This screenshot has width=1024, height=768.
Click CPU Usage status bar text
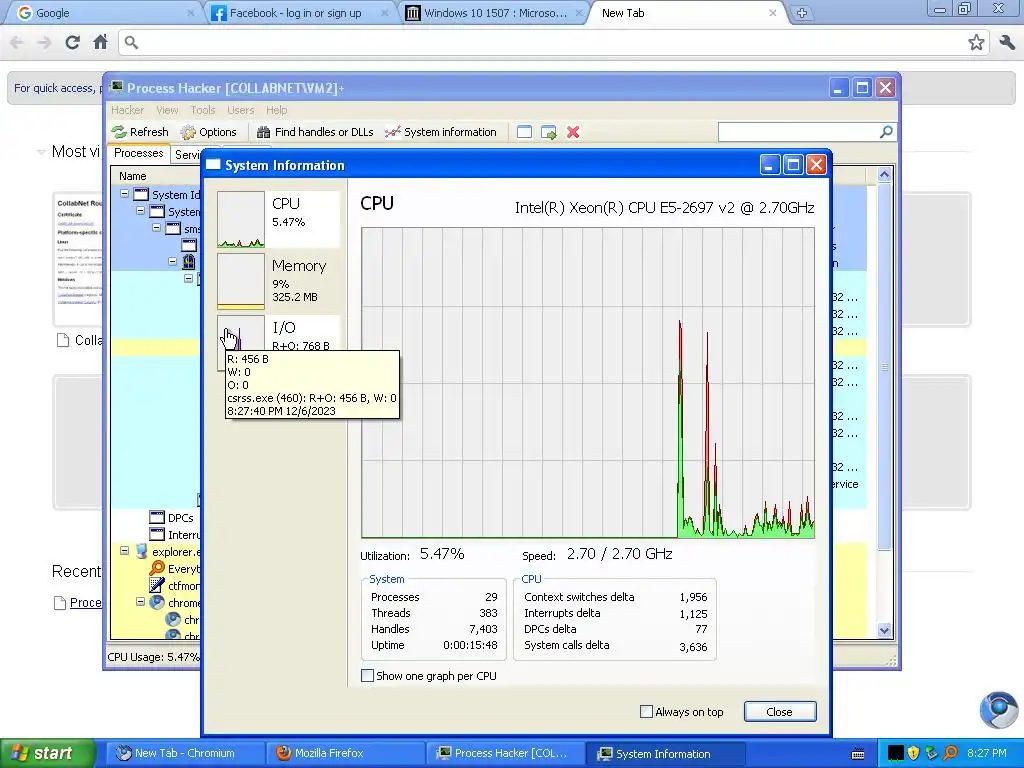(x=153, y=657)
